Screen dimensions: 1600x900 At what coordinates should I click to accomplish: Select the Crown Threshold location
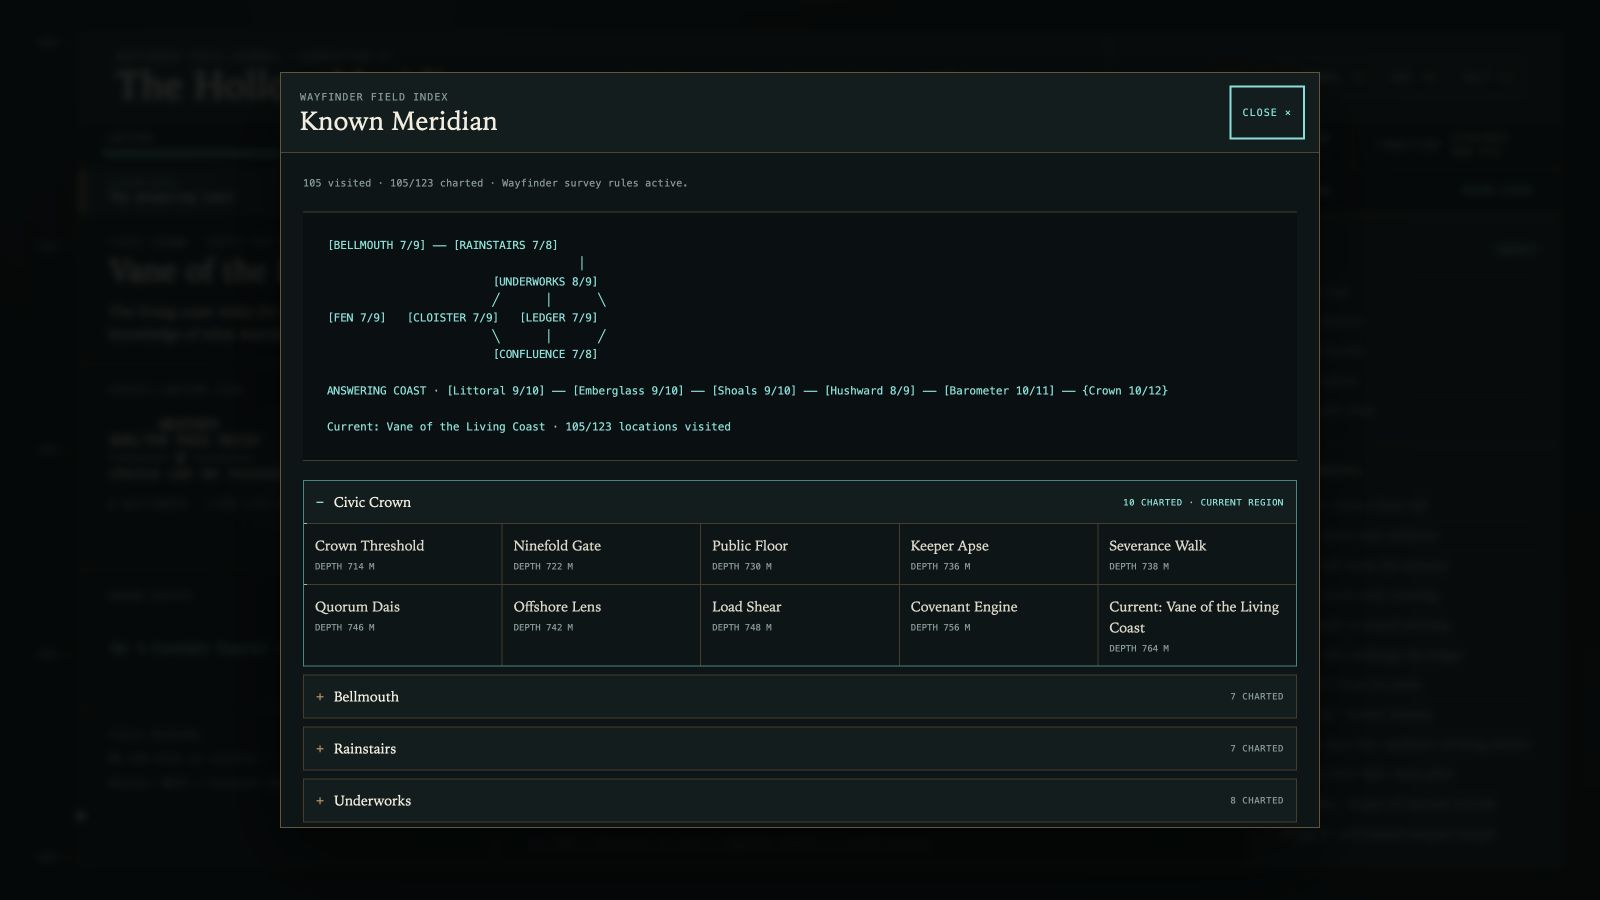click(x=403, y=554)
